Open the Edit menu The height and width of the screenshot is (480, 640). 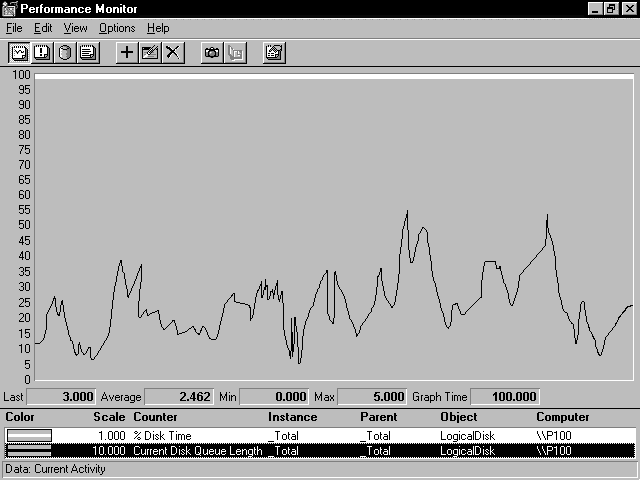[x=43, y=28]
